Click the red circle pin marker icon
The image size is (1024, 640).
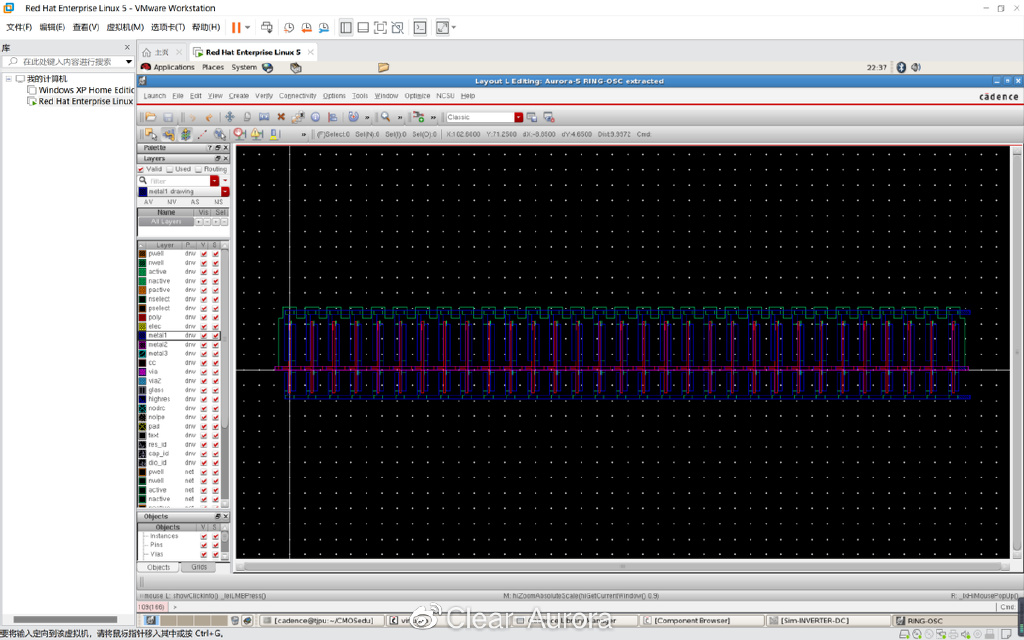[240, 134]
